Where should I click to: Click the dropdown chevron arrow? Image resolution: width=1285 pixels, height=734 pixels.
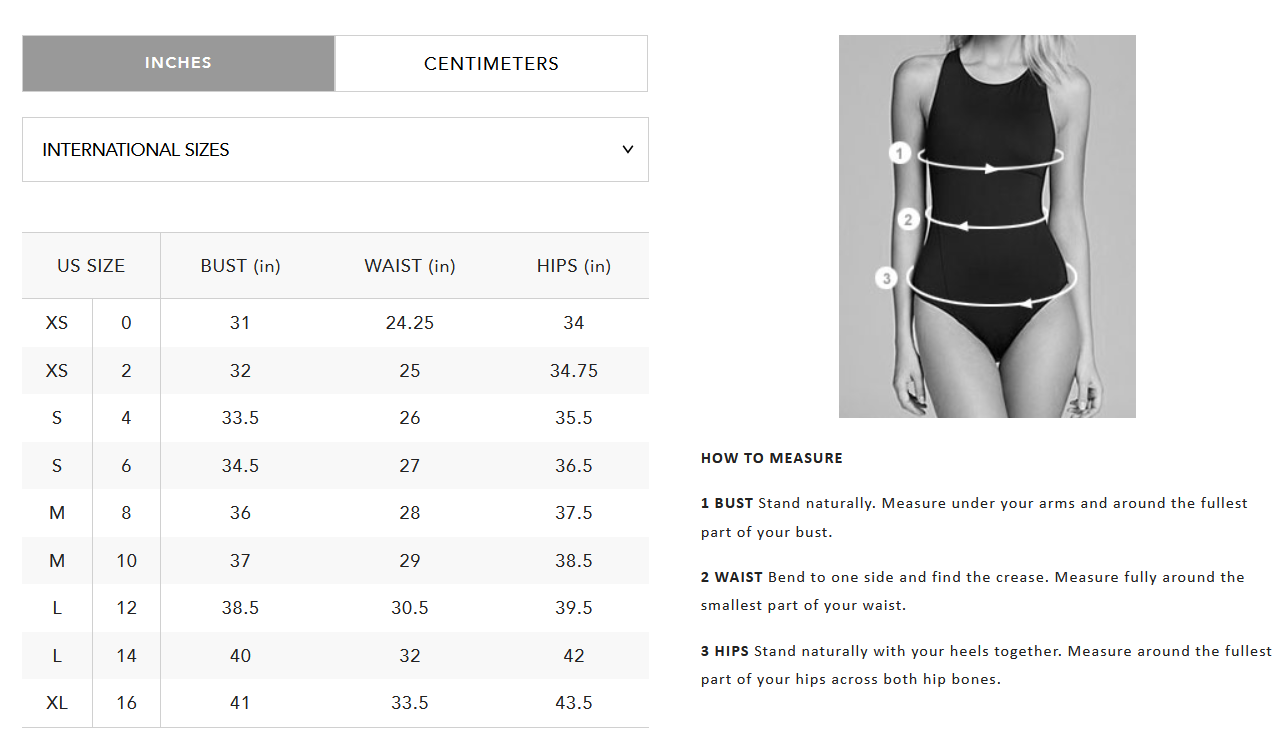pos(628,150)
